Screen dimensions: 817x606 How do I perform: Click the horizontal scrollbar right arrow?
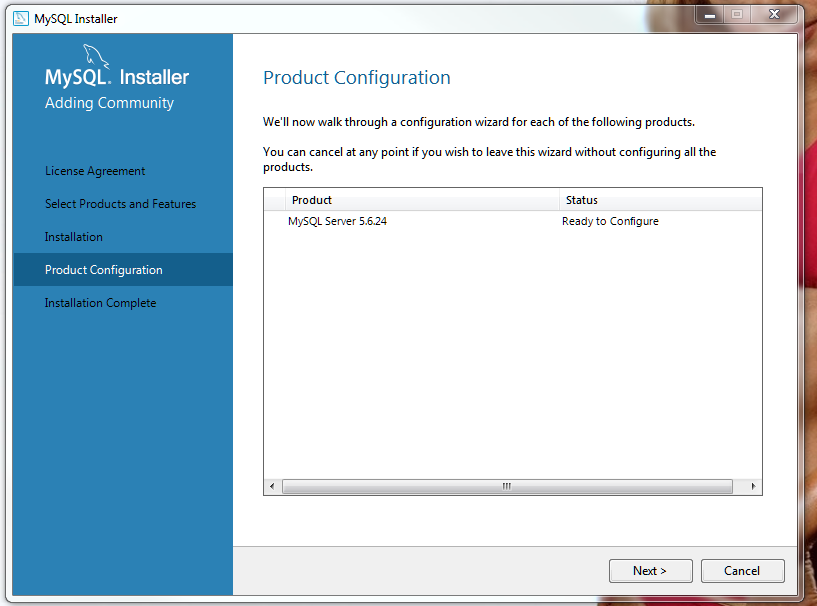[753, 486]
